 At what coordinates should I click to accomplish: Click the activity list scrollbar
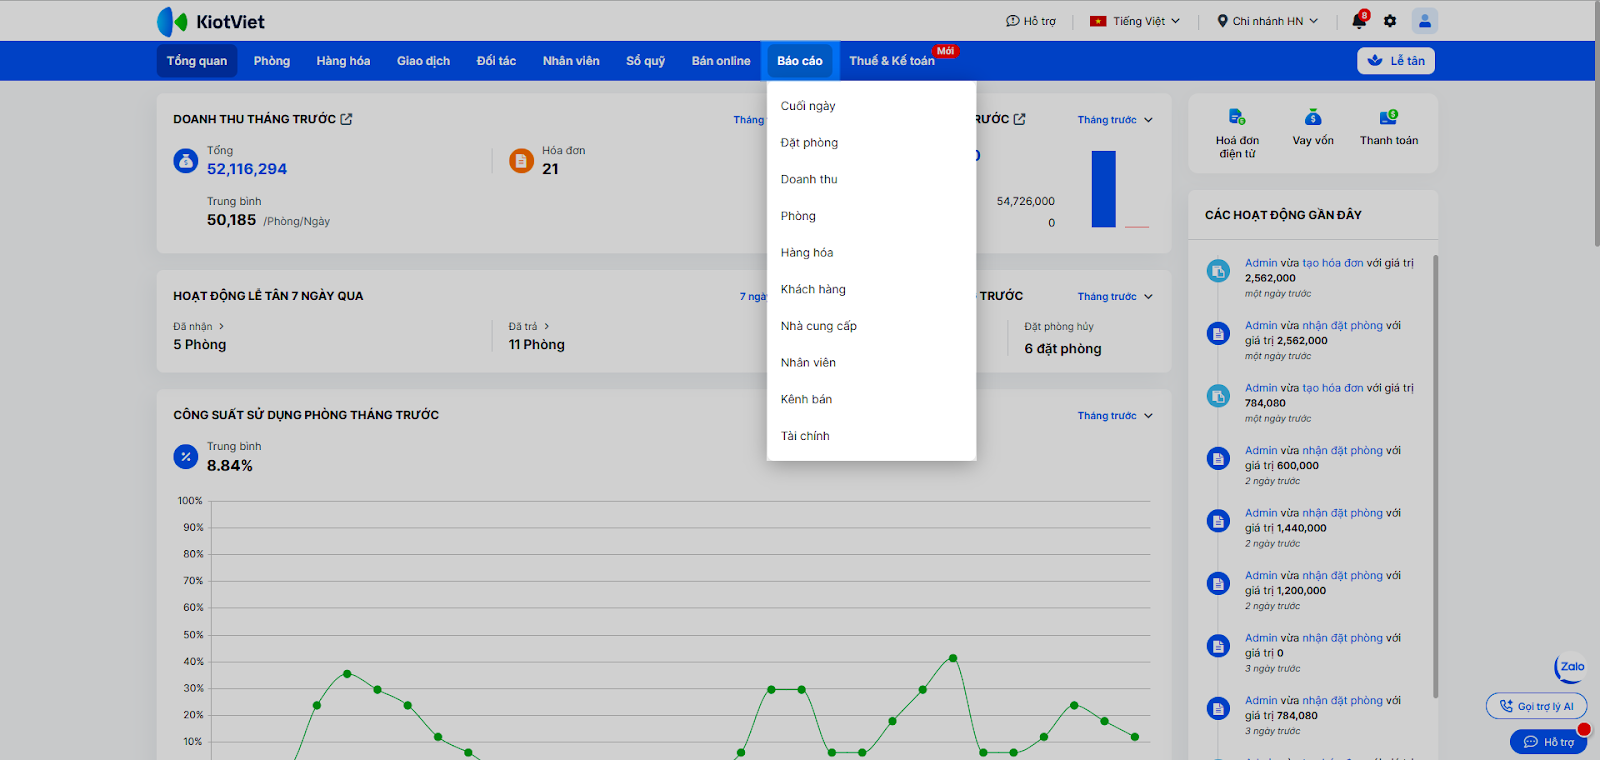click(x=1436, y=476)
